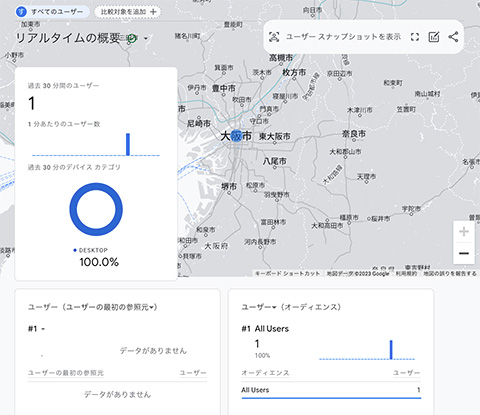Click the blue user dot on 大阪市

pos(236,136)
